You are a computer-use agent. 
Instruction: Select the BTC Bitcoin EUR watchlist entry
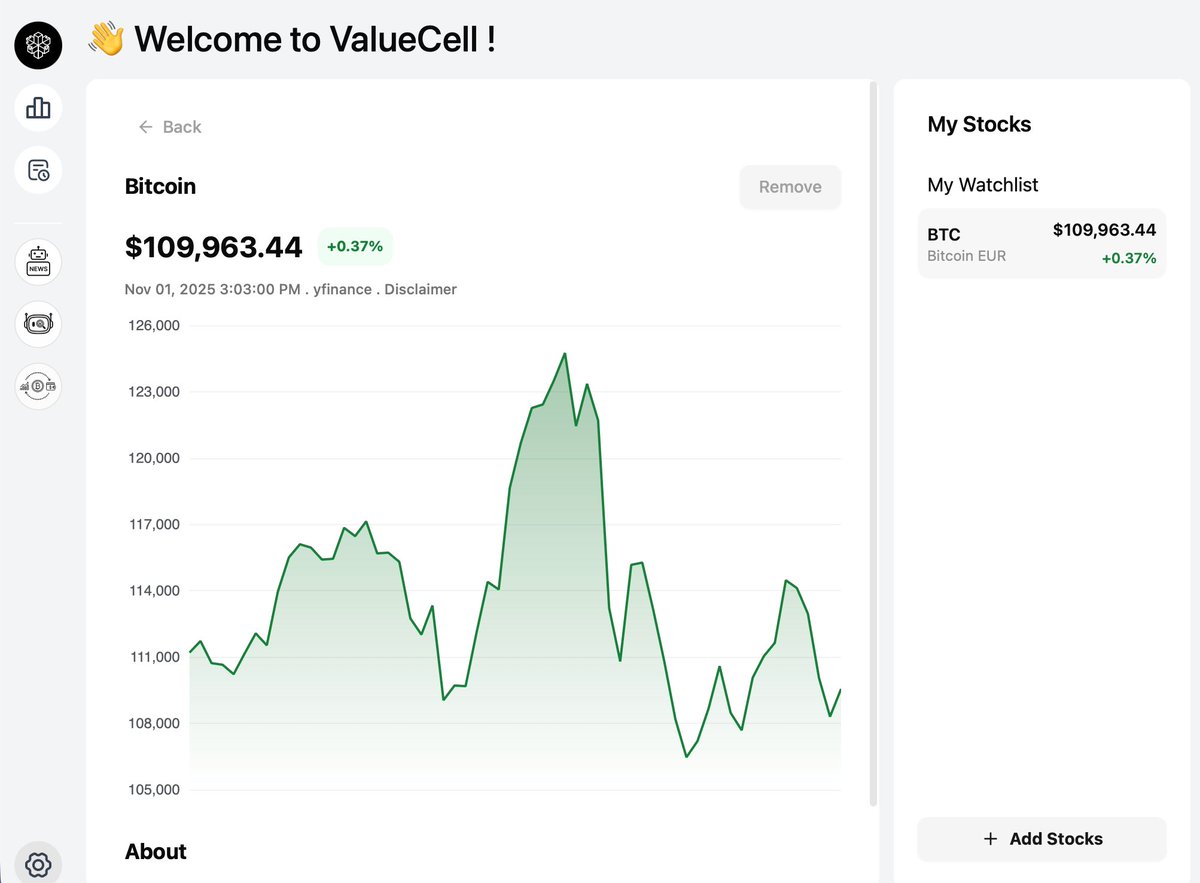tap(1041, 243)
